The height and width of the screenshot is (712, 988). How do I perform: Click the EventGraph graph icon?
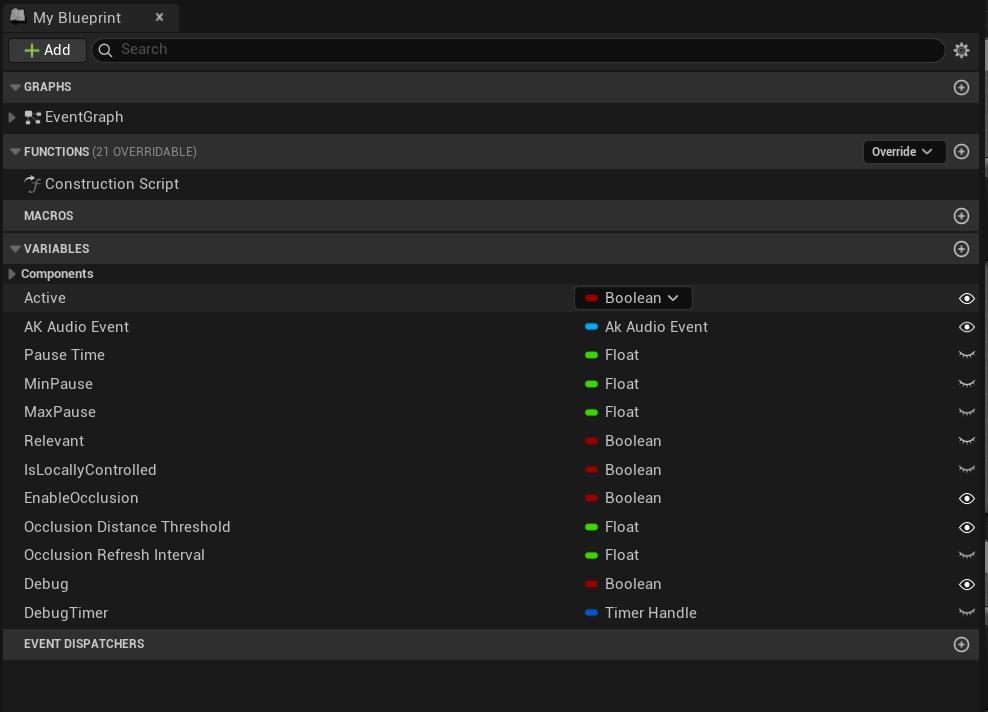point(33,117)
